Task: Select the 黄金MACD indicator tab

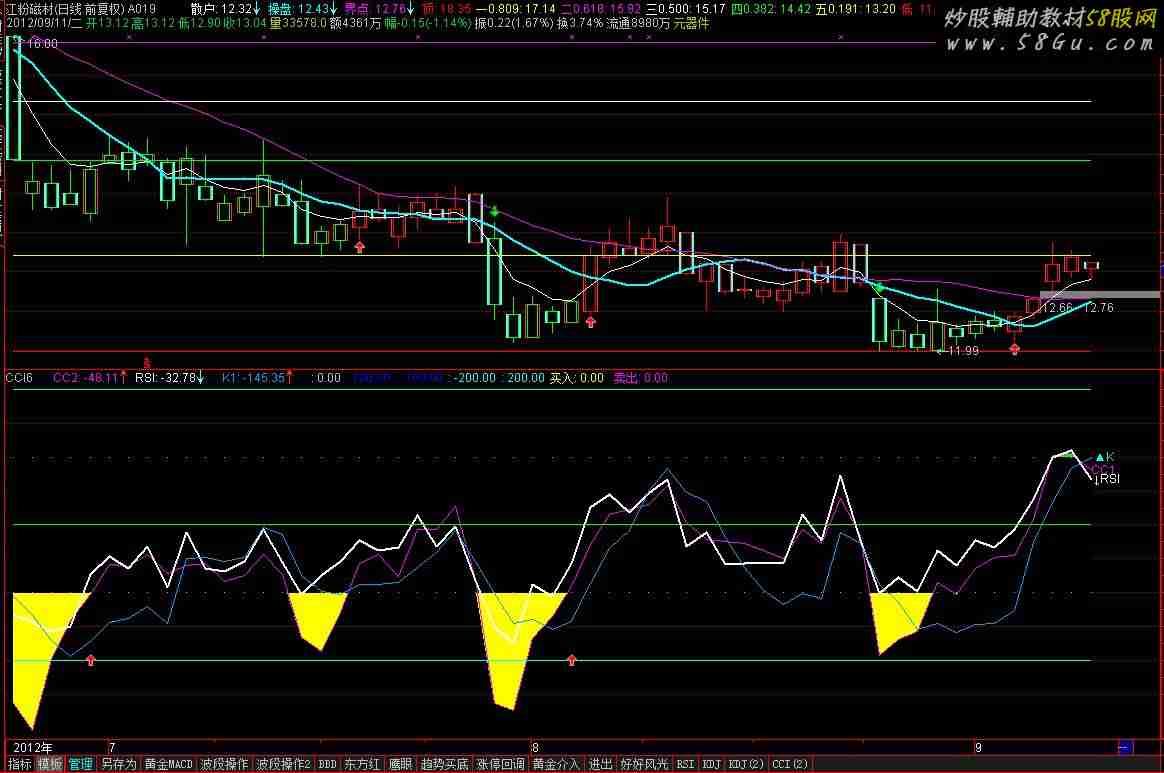Action: click(x=168, y=764)
